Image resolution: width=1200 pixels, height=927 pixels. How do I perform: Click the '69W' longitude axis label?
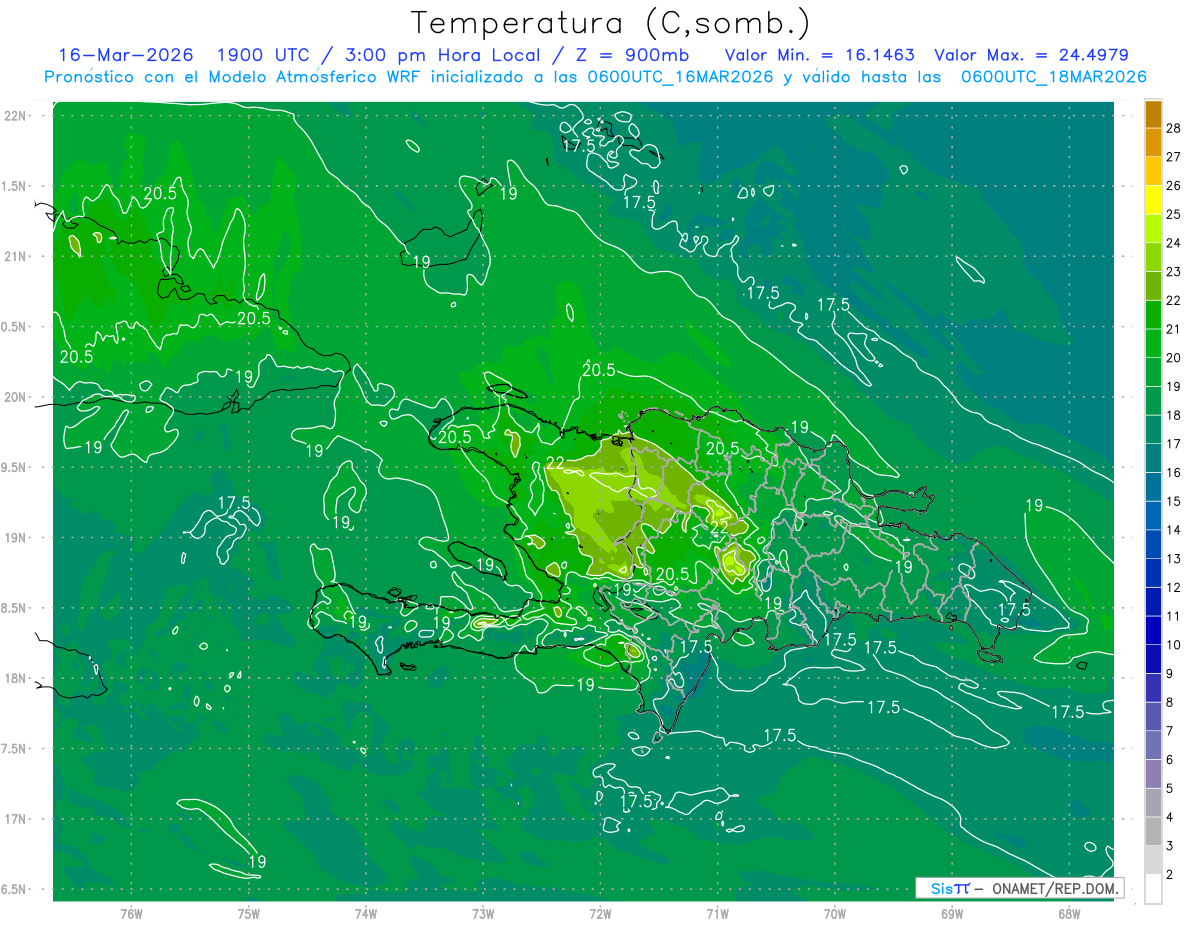pos(952,912)
